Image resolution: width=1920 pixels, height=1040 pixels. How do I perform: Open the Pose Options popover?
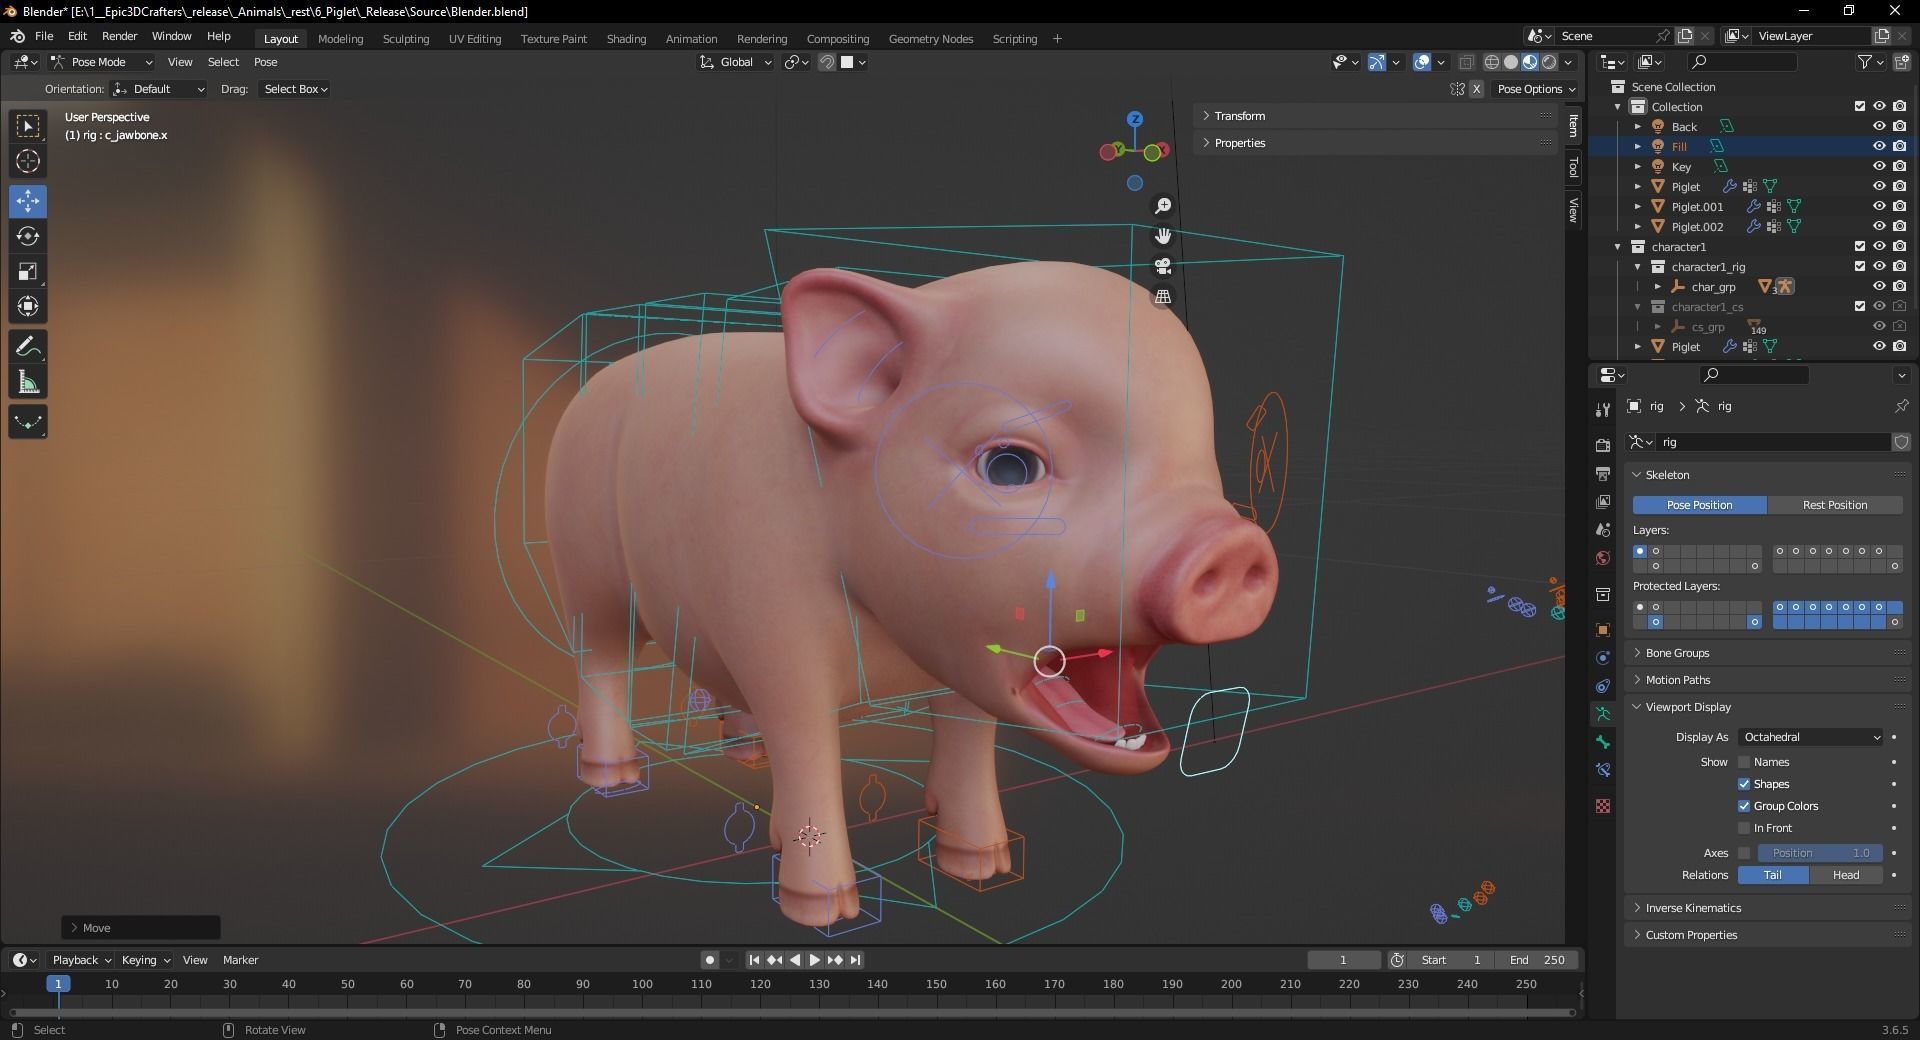[x=1535, y=89]
